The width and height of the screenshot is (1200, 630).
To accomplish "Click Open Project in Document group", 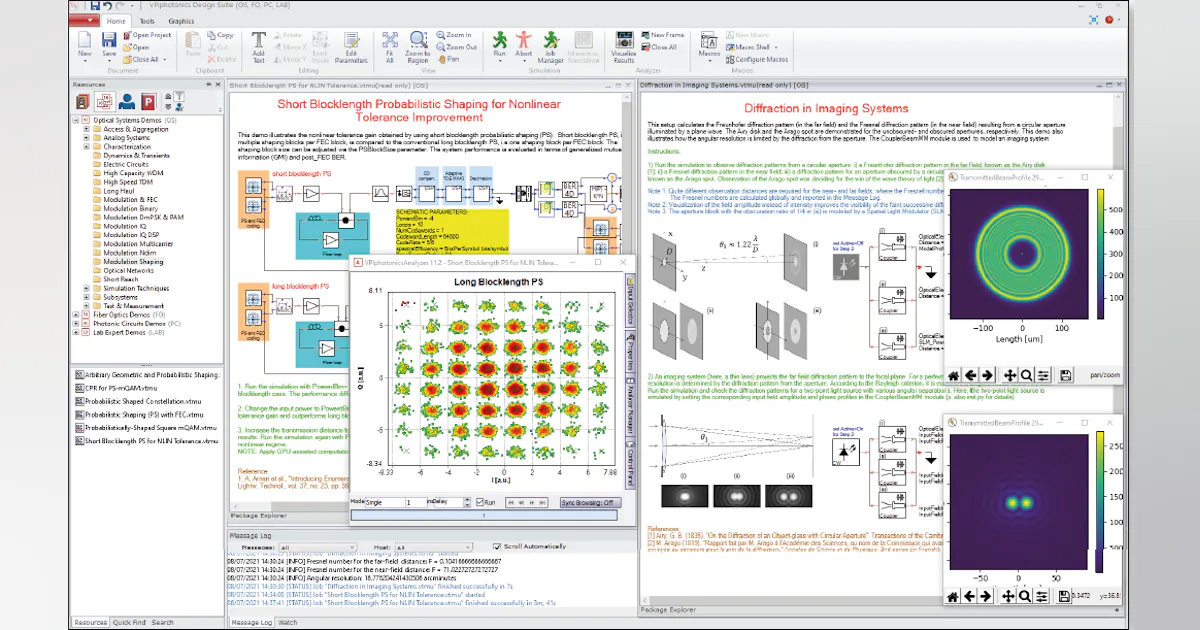I will 148,35.
